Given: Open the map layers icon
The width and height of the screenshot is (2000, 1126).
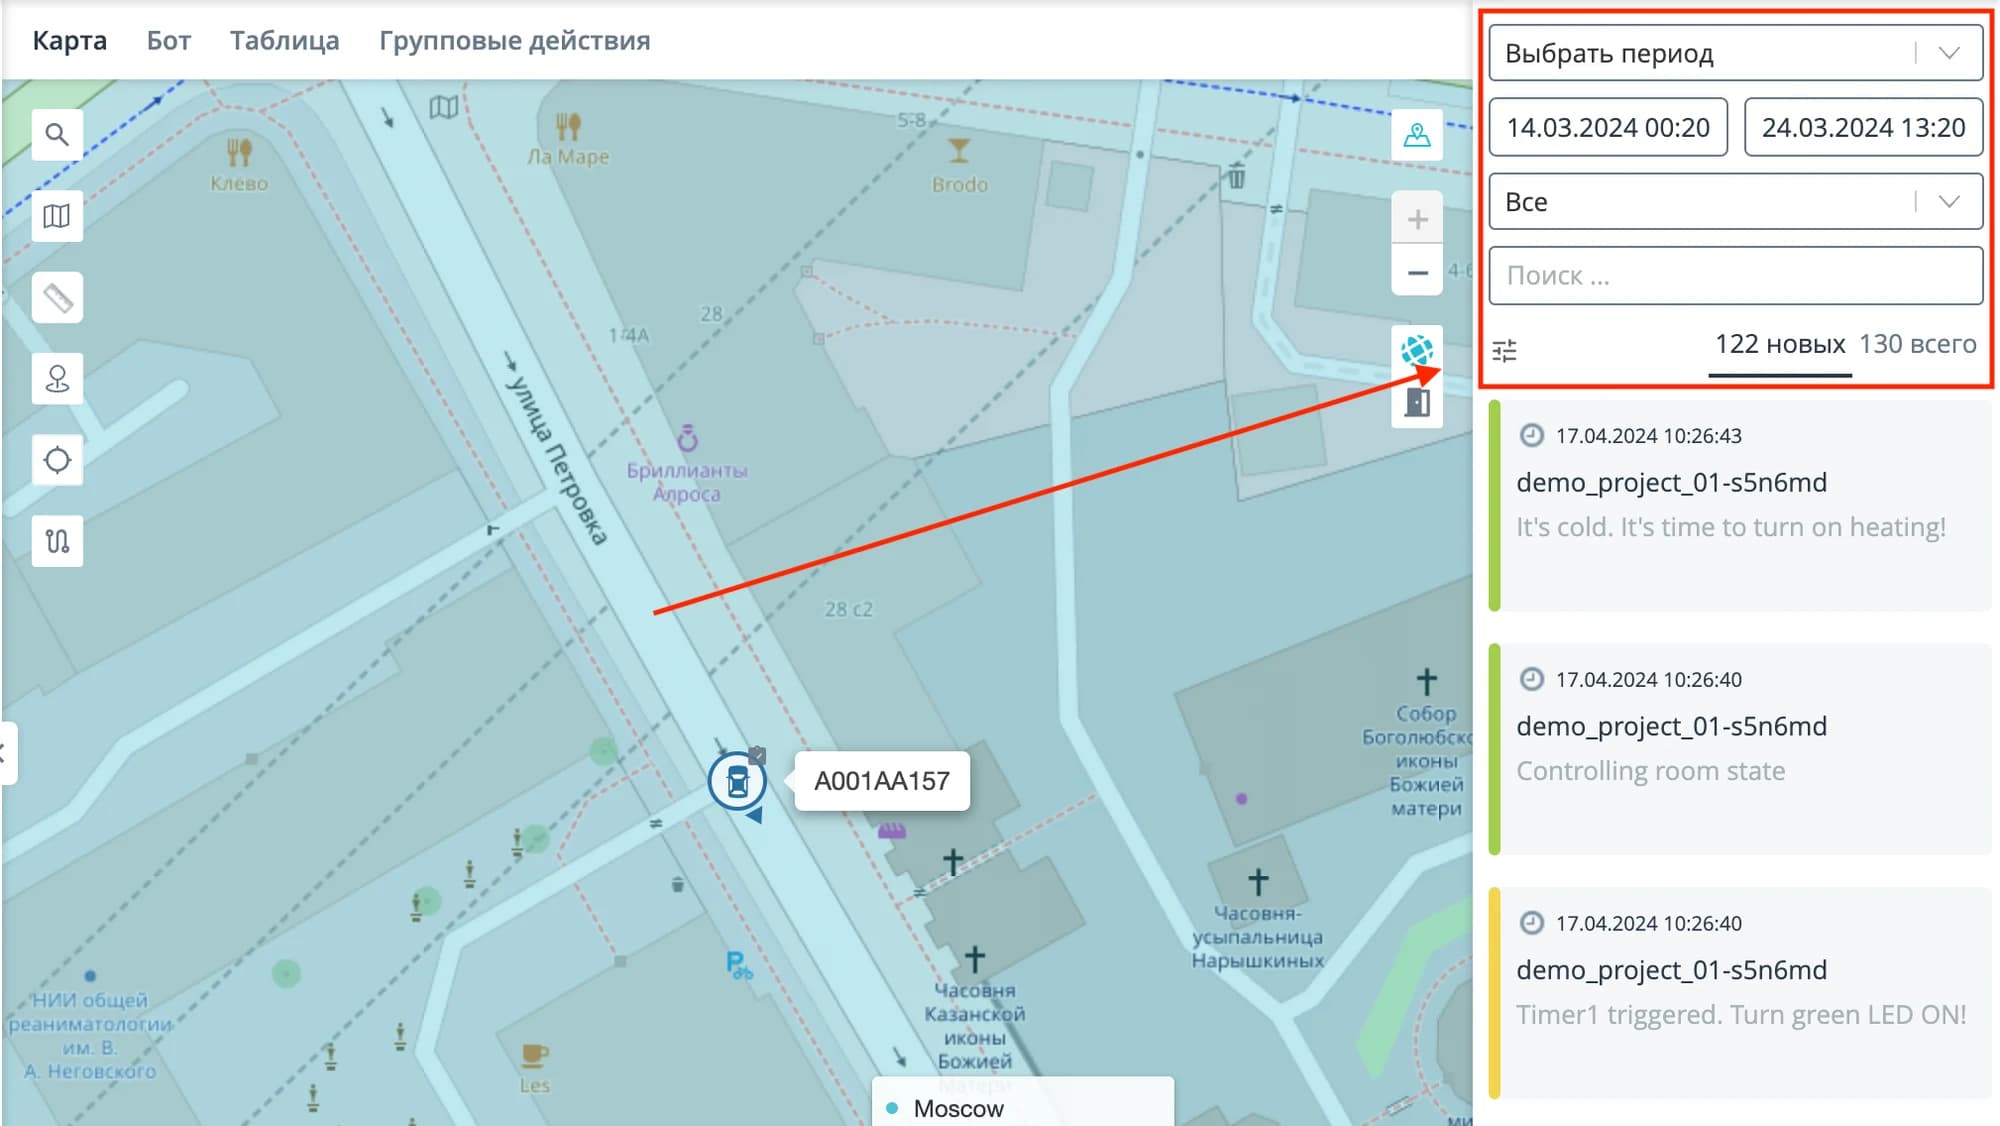Looking at the screenshot, I should pyautogui.click(x=57, y=216).
